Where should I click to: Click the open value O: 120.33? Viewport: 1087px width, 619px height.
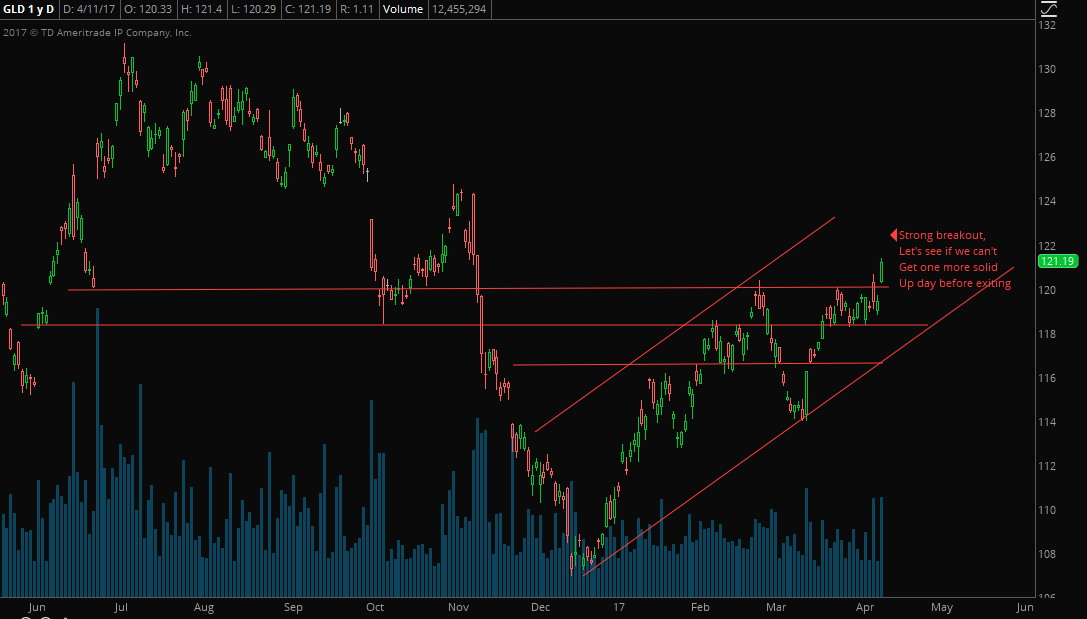click(x=148, y=9)
